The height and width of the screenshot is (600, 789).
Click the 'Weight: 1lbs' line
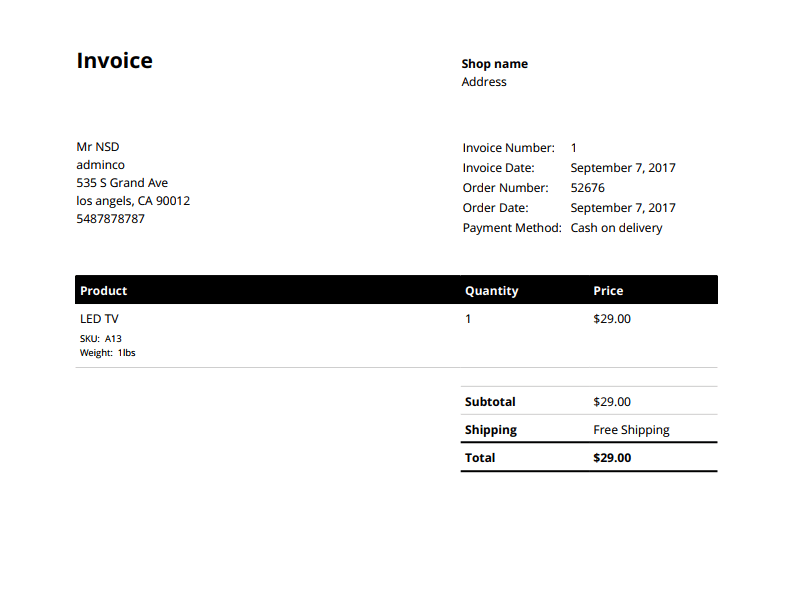(107, 353)
